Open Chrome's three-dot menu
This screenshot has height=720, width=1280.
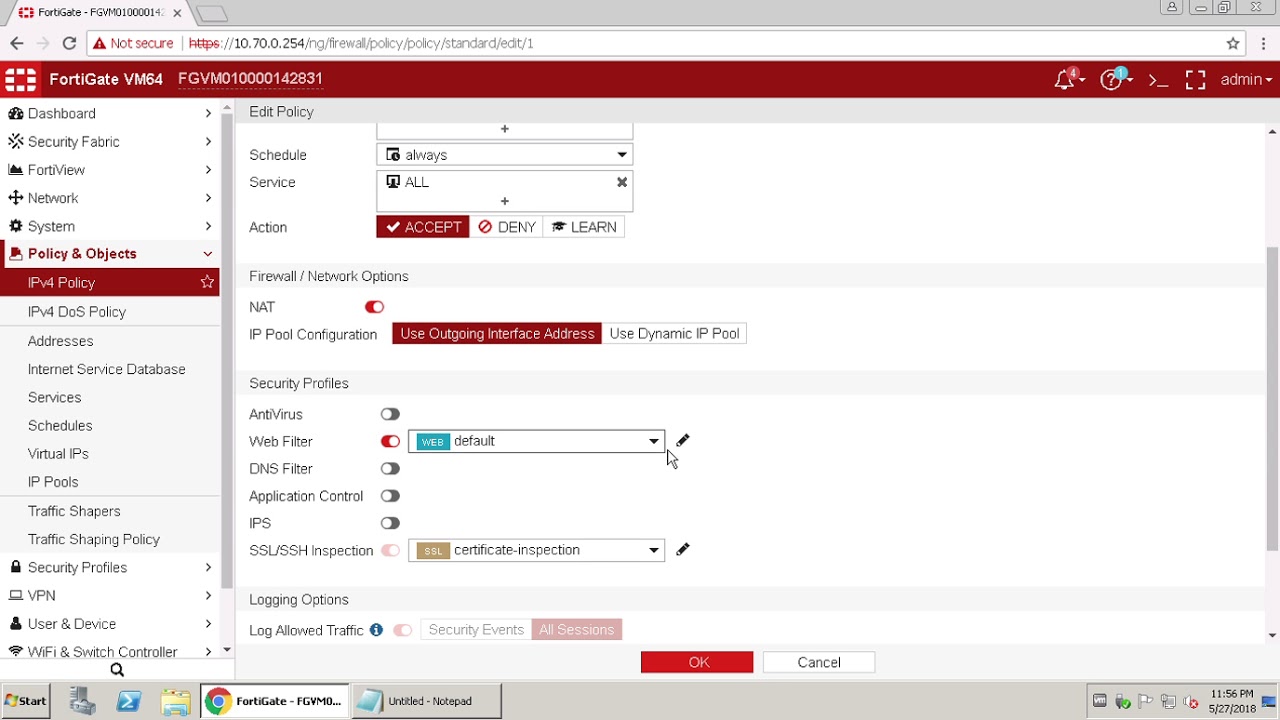coord(1264,43)
